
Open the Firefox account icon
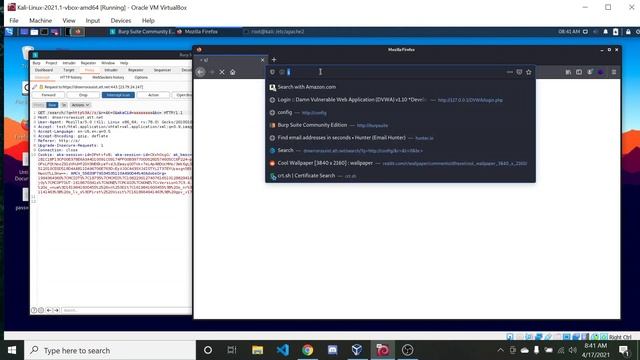coord(590,72)
